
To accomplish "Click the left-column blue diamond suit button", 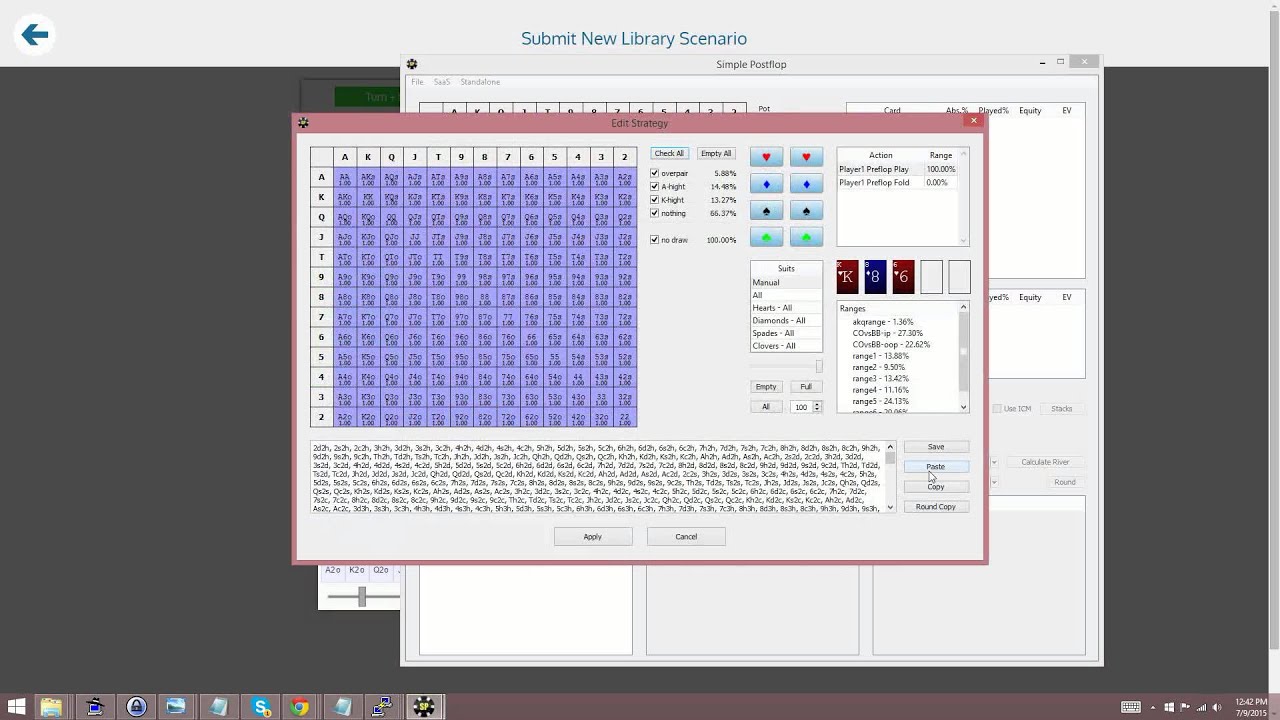I will (x=767, y=184).
